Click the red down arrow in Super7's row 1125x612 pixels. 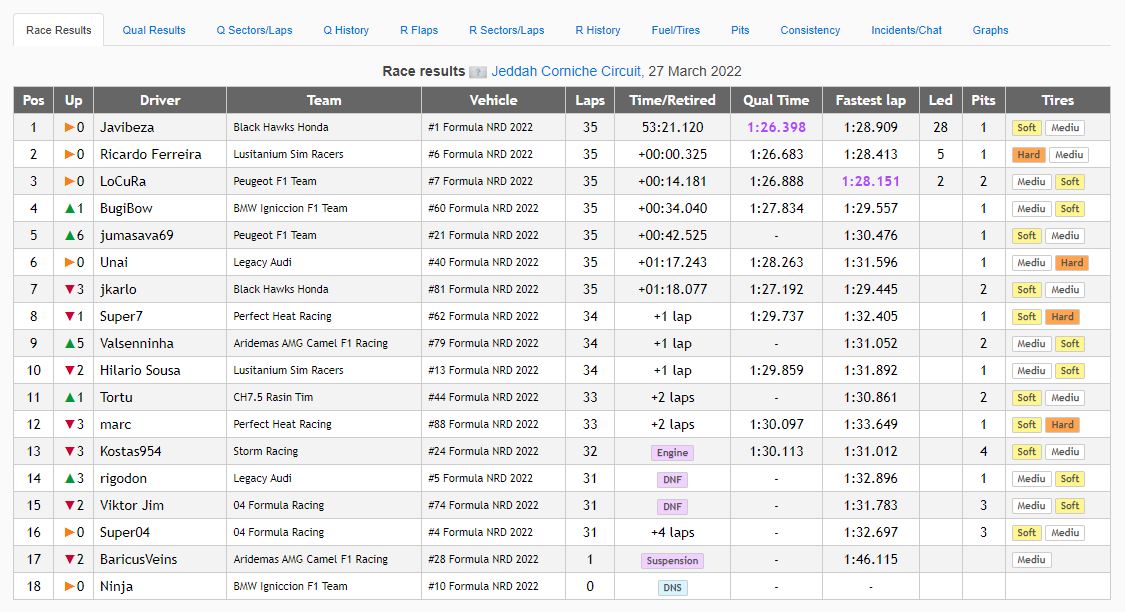(70, 316)
